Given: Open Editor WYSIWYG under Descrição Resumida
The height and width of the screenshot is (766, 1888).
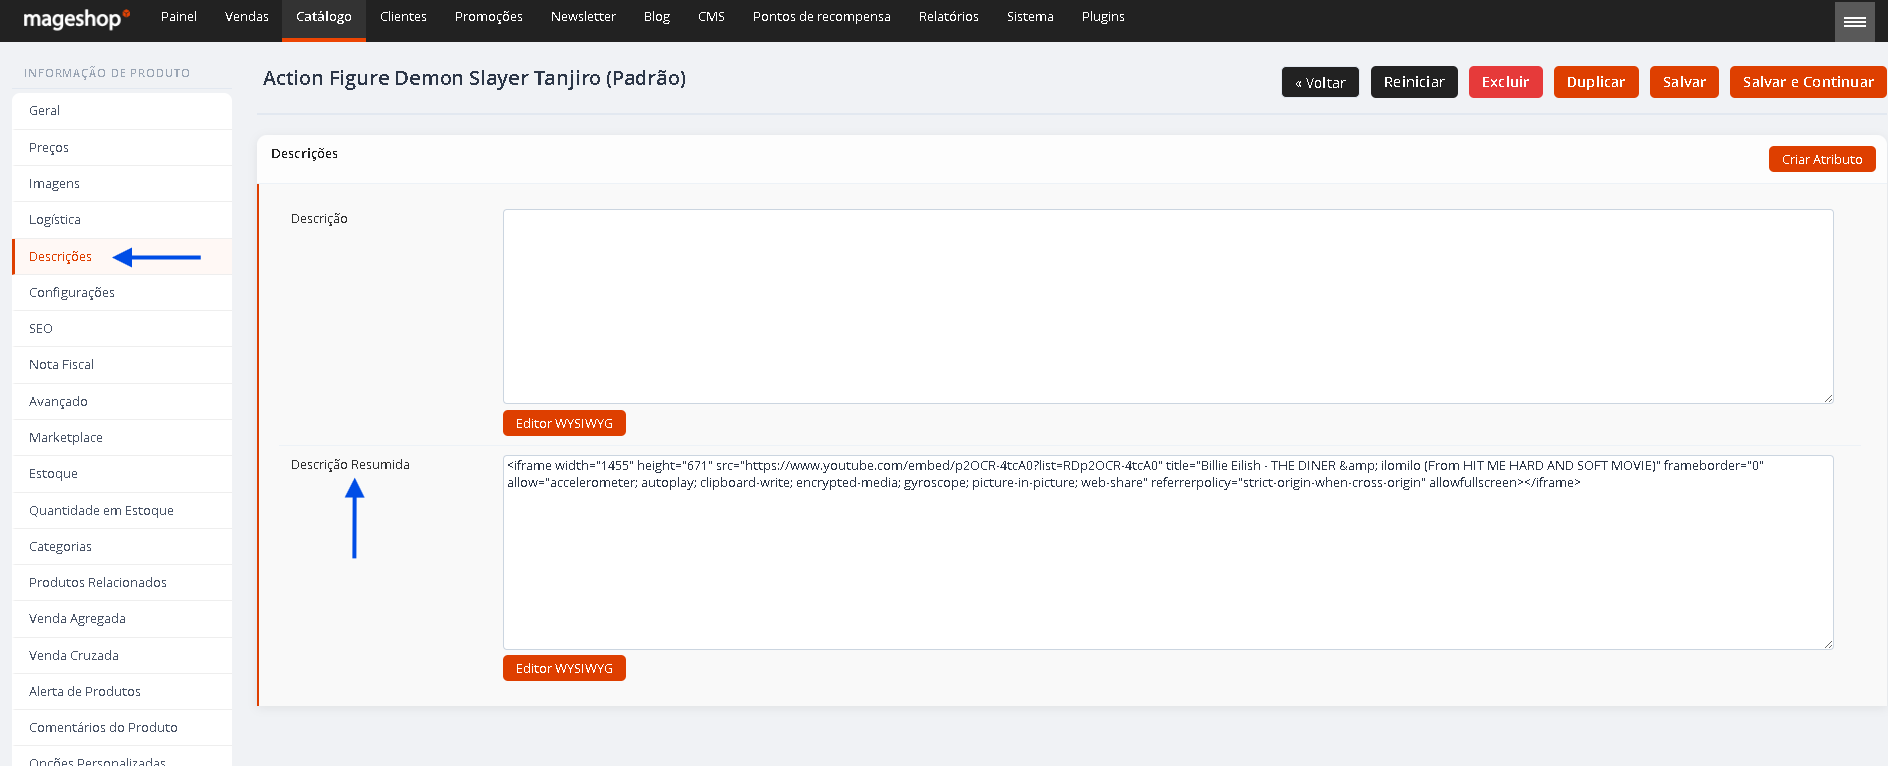Looking at the screenshot, I should (564, 668).
